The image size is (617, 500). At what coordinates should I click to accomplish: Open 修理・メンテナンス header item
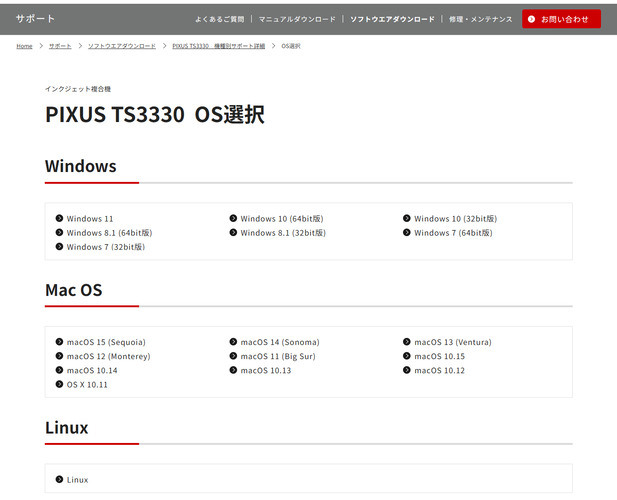coord(480,19)
